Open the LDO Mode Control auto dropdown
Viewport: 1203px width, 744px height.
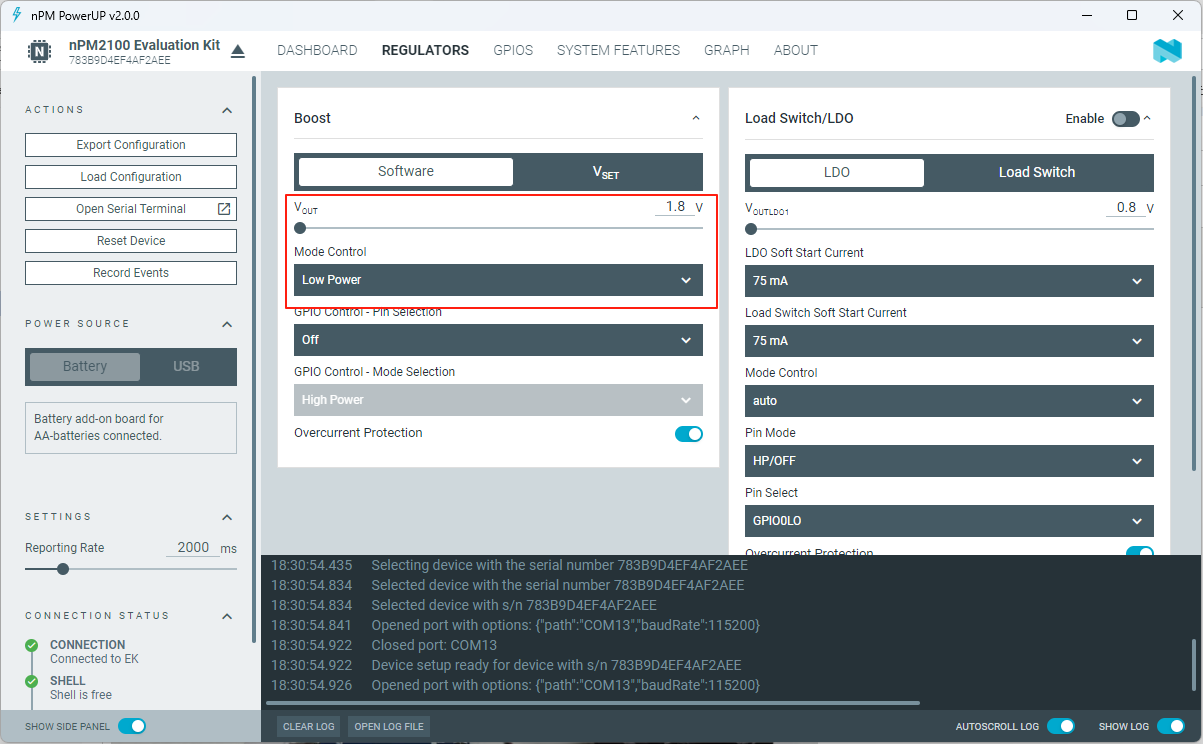click(949, 401)
